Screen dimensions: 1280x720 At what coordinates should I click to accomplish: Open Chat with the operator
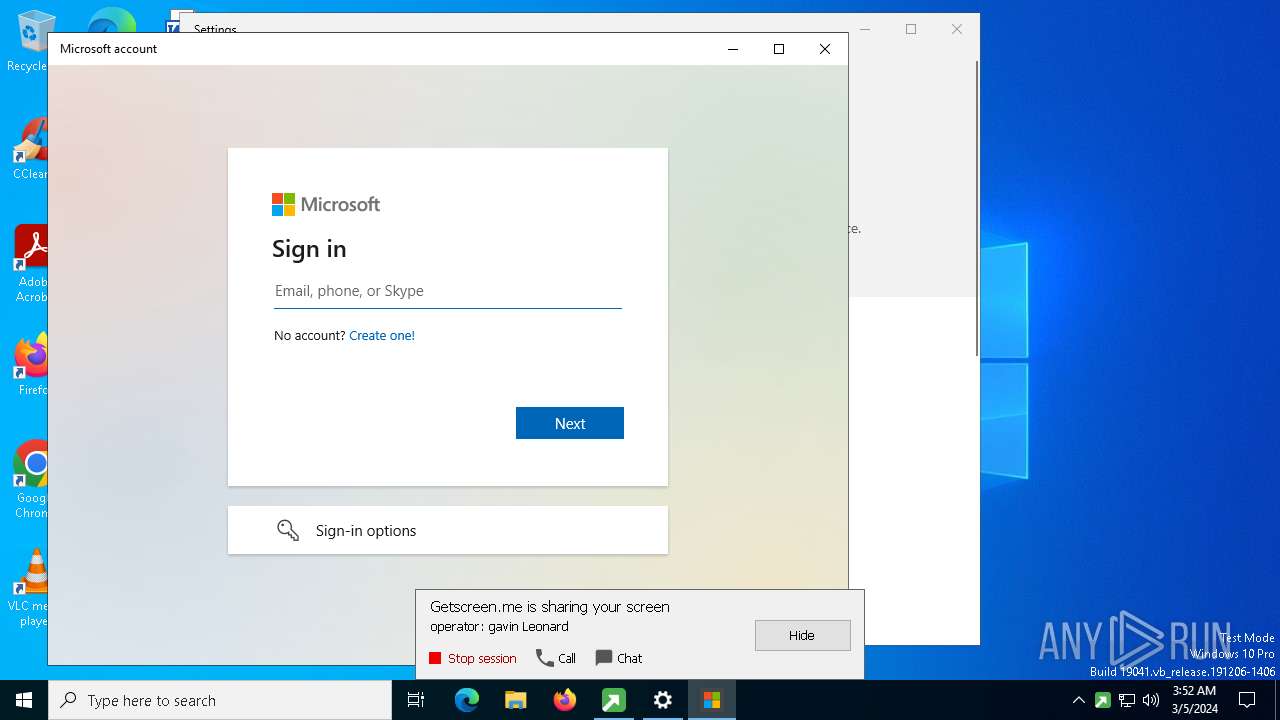619,658
